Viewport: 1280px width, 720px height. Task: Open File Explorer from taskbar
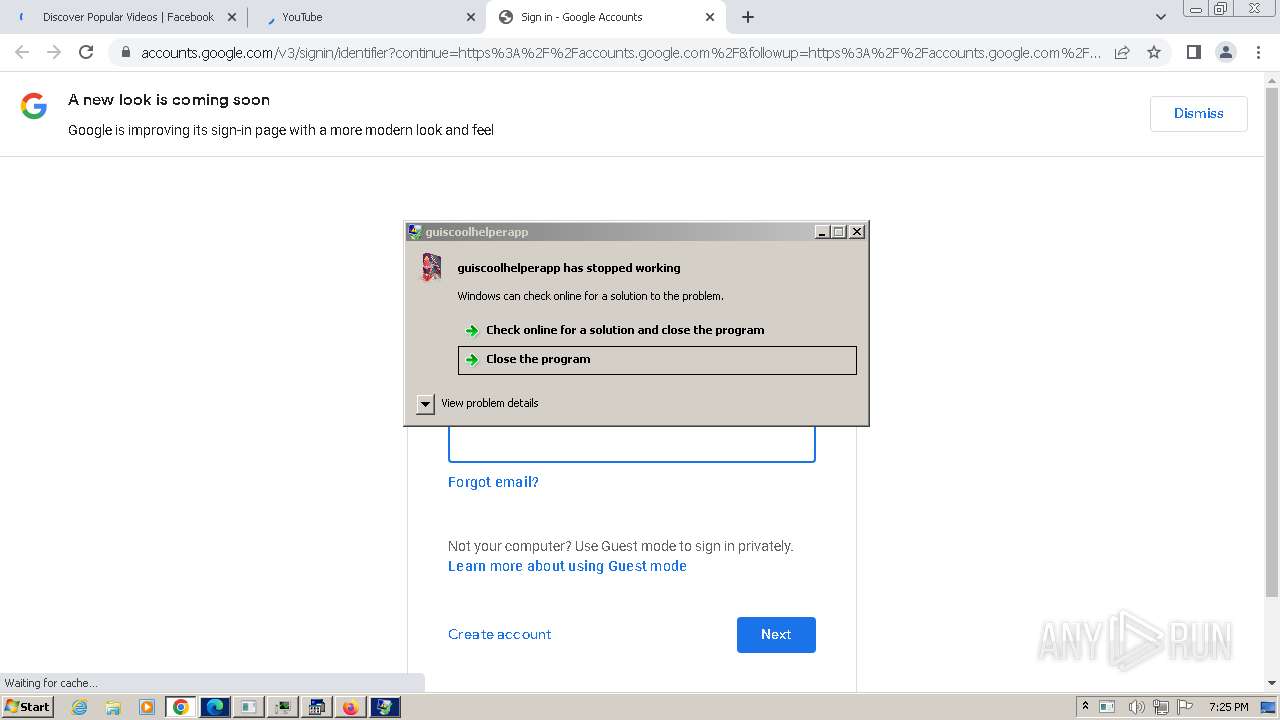coord(113,707)
